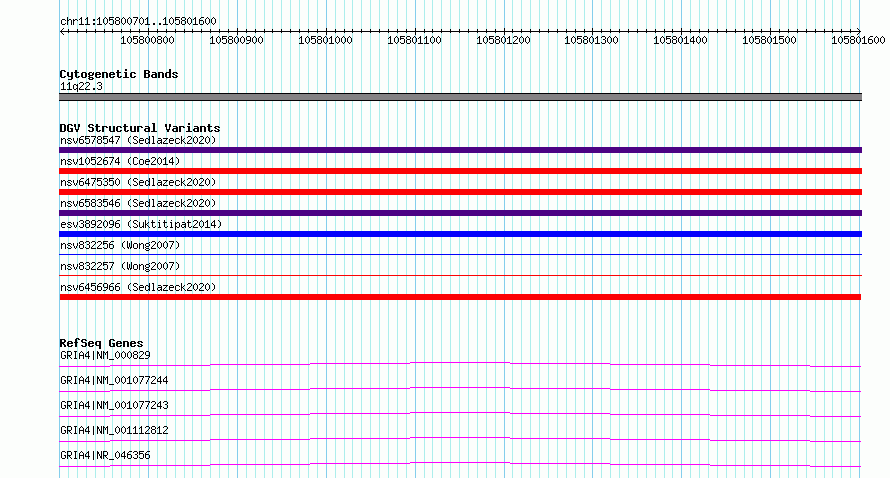Click the purple bar under nsv6583546
The height and width of the screenshot is (478, 890).
coord(460,213)
